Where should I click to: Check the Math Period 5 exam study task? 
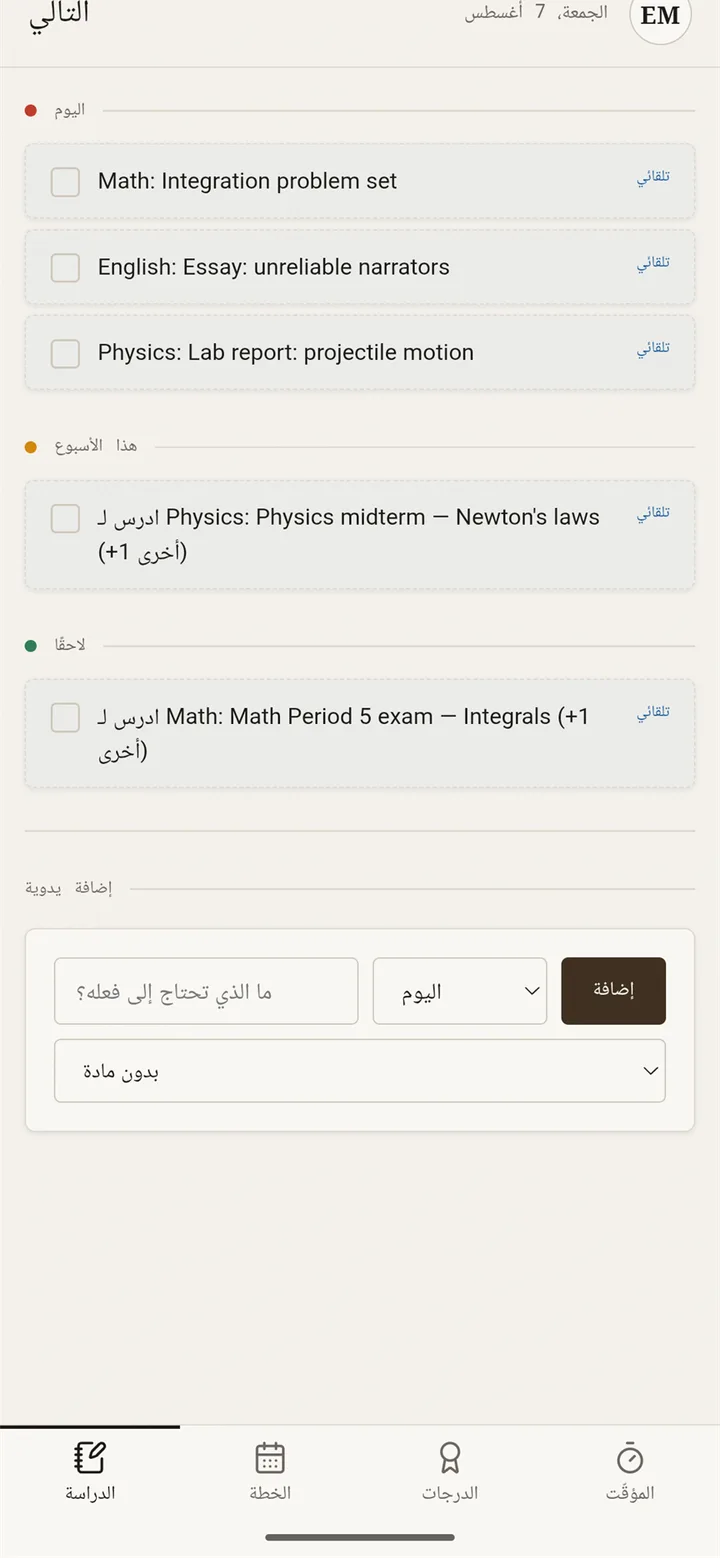tap(65, 717)
